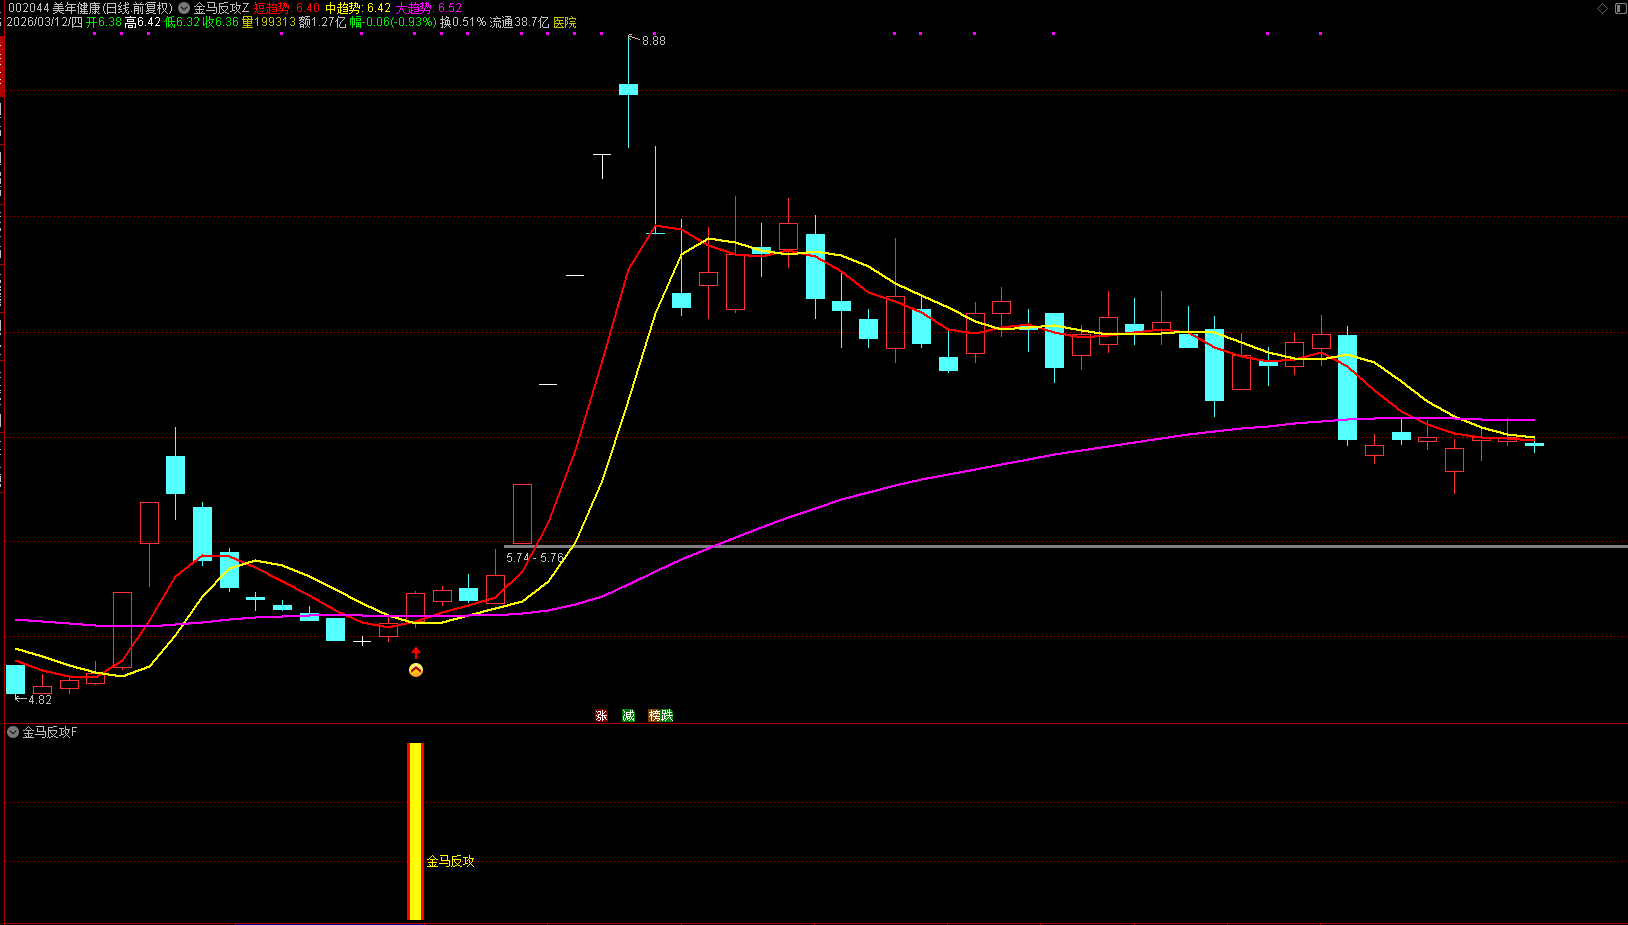Click the 收6.36 close price
The image size is (1628, 925).
click(x=221, y=22)
